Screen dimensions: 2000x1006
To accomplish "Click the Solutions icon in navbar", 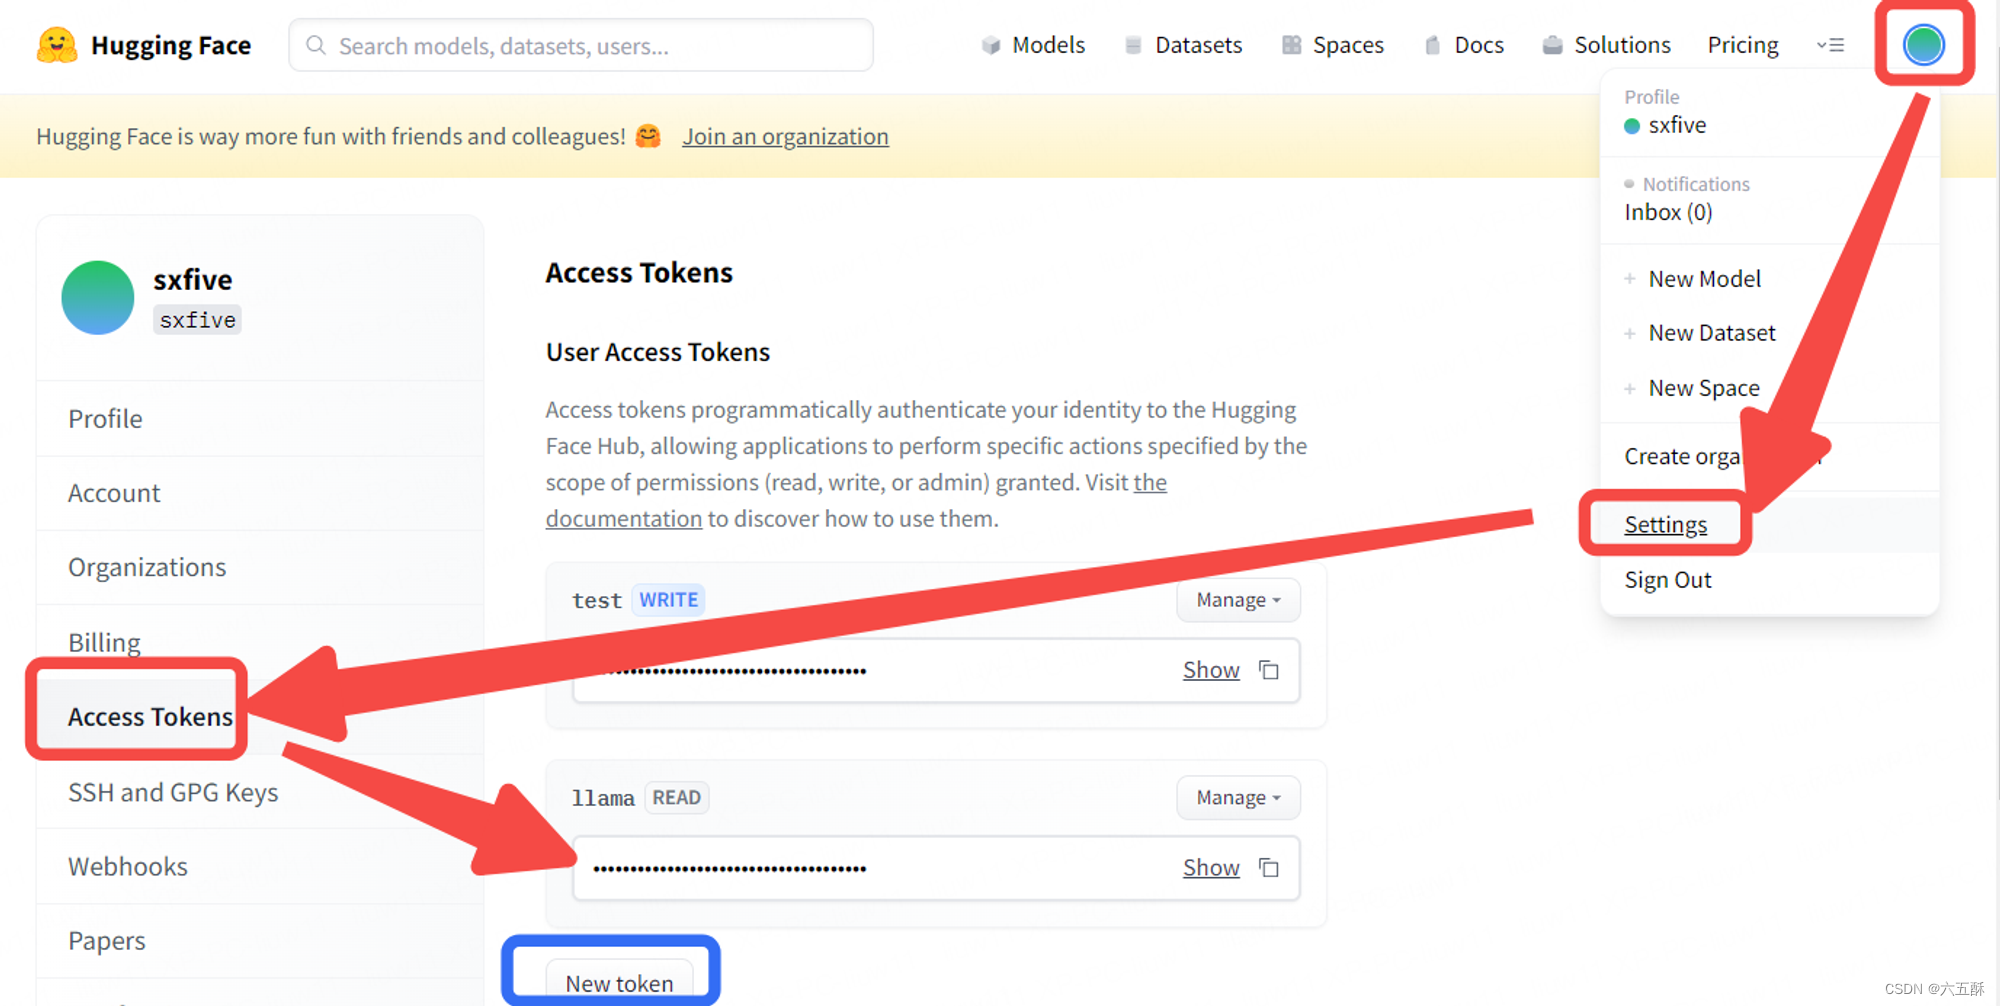I will tap(1552, 45).
